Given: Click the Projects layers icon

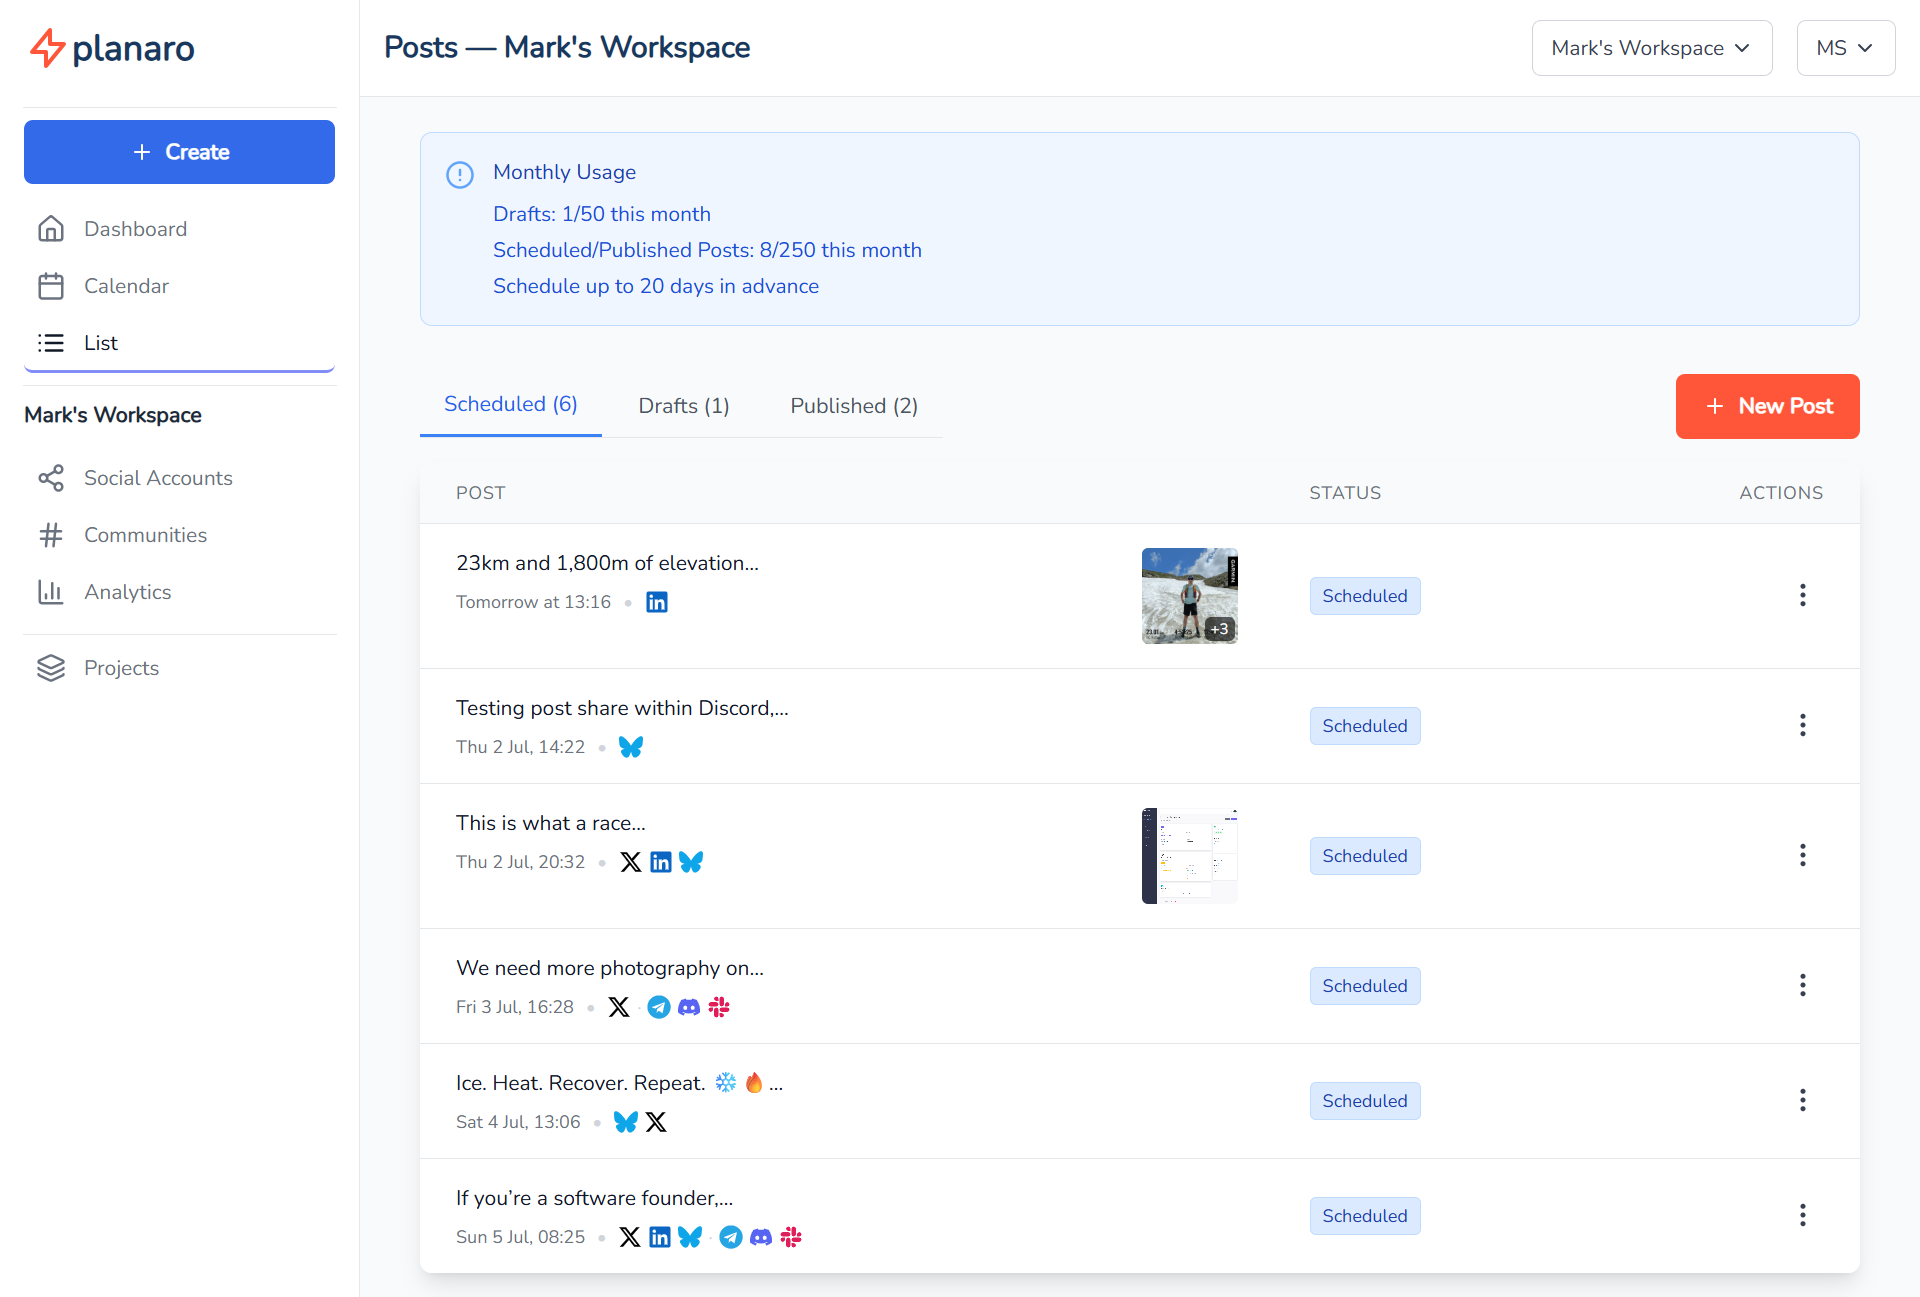Looking at the screenshot, I should coord(51,668).
